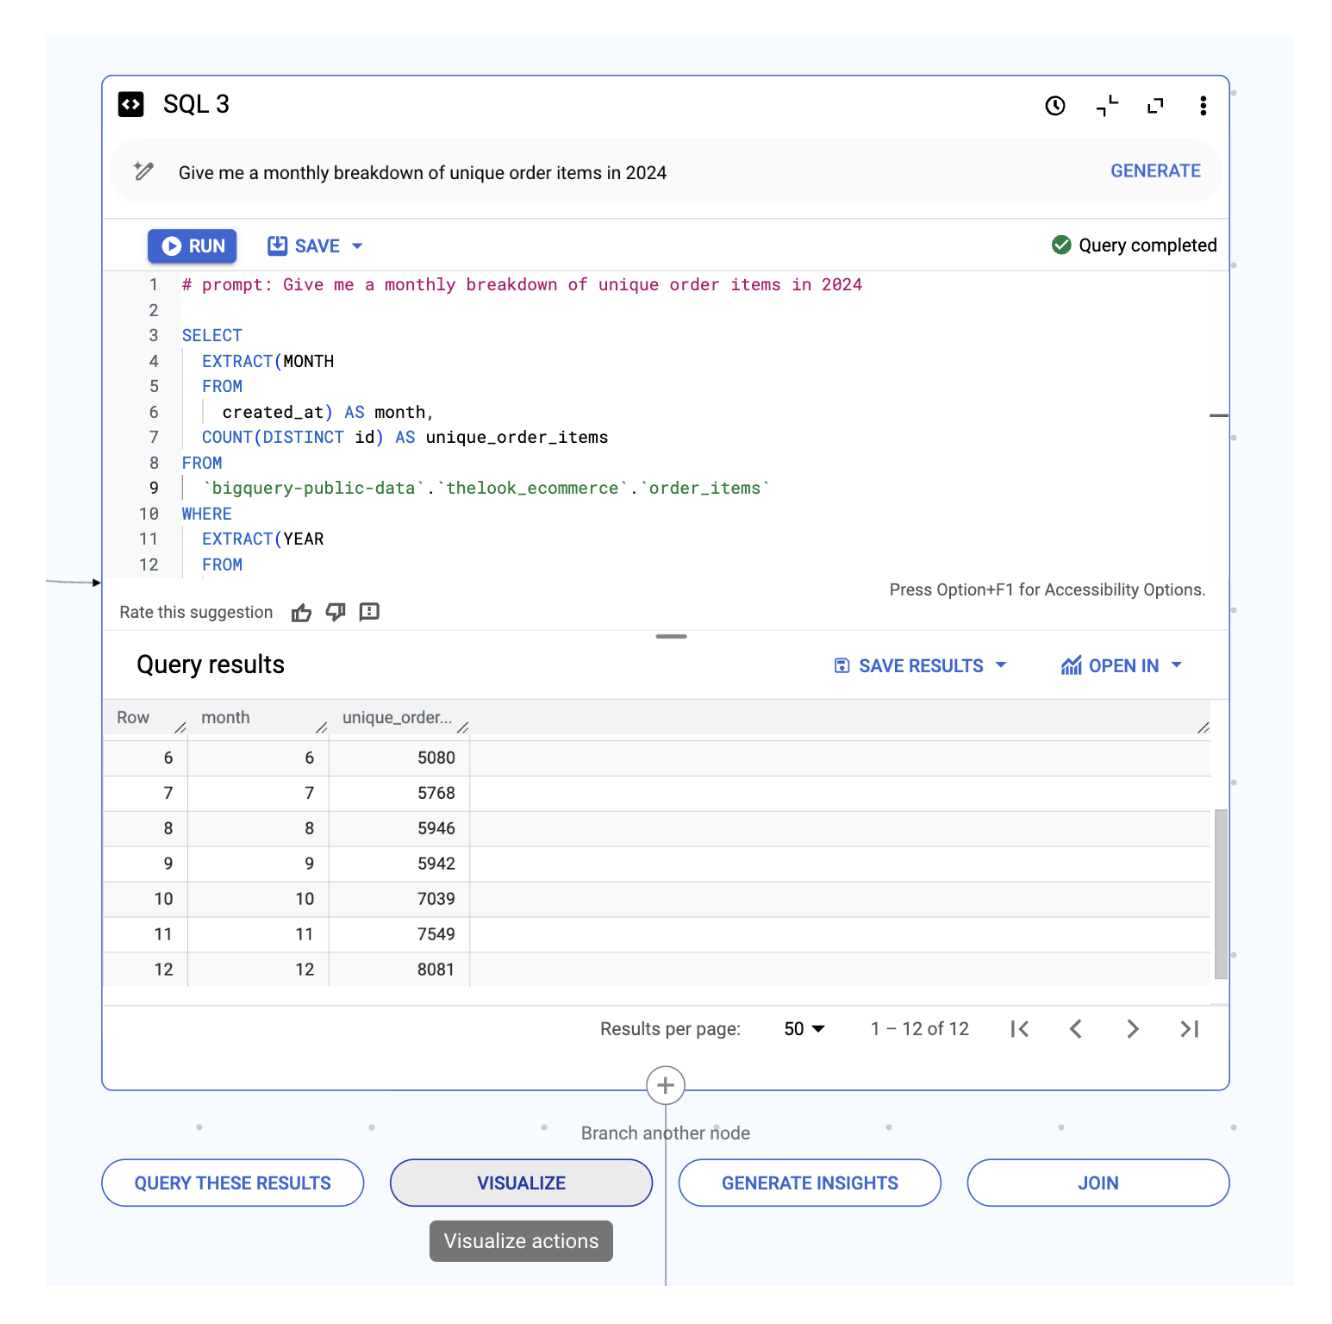Go to the next results page
1332x1324 pixels.
[x=1132, y=1029]
